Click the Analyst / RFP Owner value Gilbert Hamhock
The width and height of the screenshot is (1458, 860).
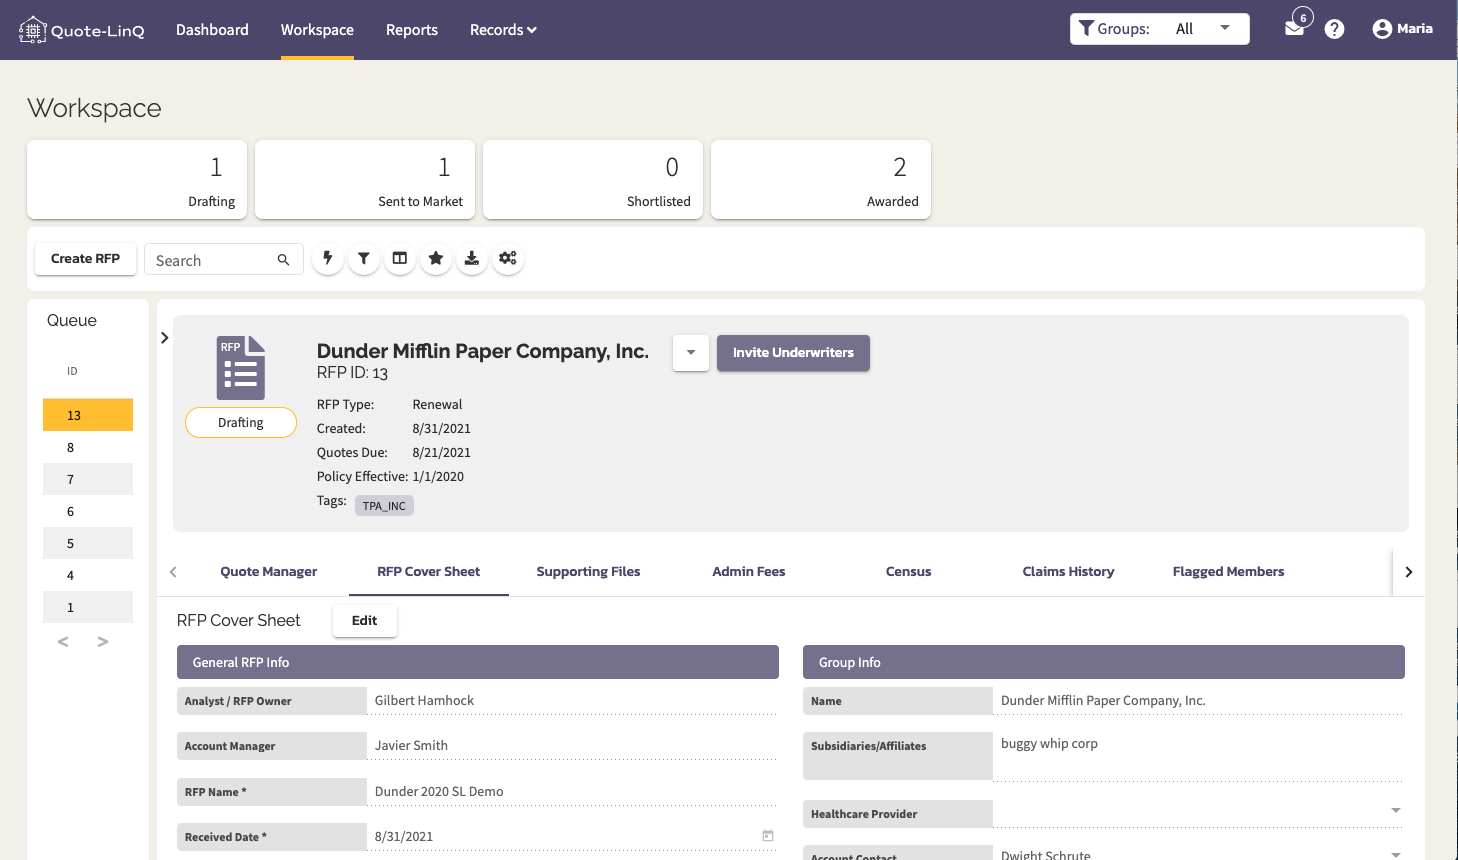coord(571,701)
